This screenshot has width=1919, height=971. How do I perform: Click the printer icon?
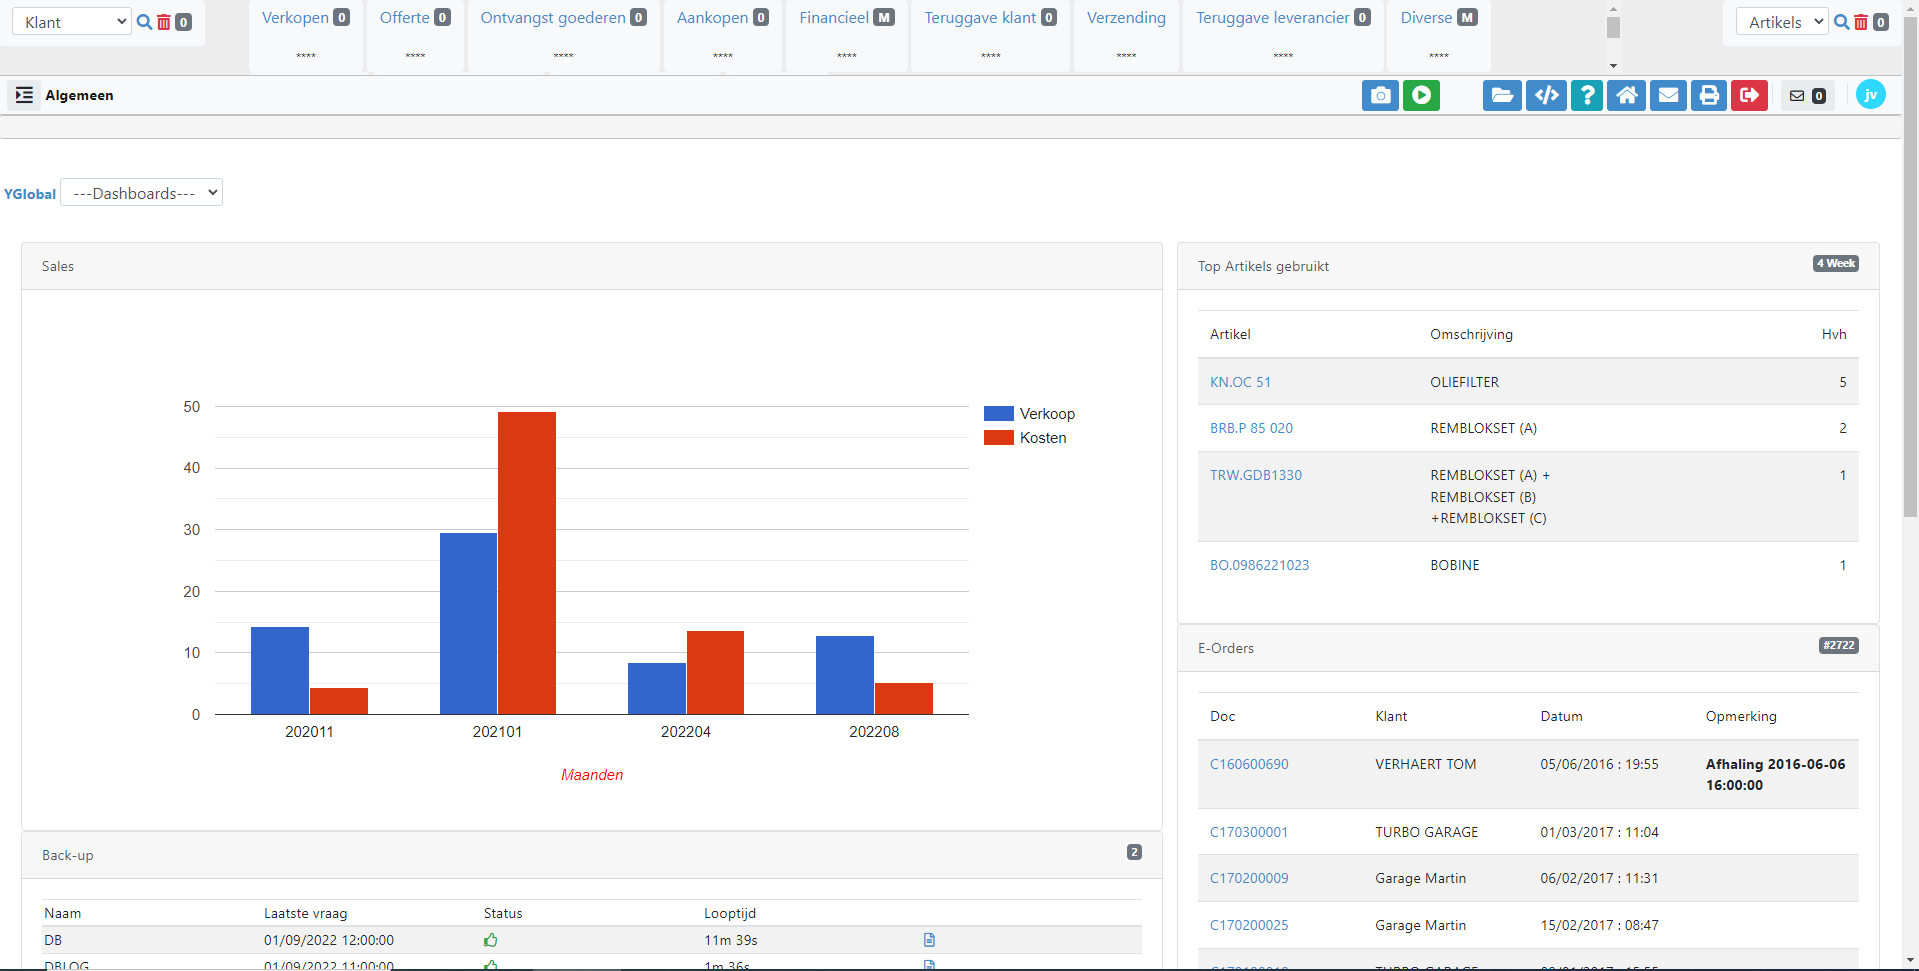point(1709,95)
